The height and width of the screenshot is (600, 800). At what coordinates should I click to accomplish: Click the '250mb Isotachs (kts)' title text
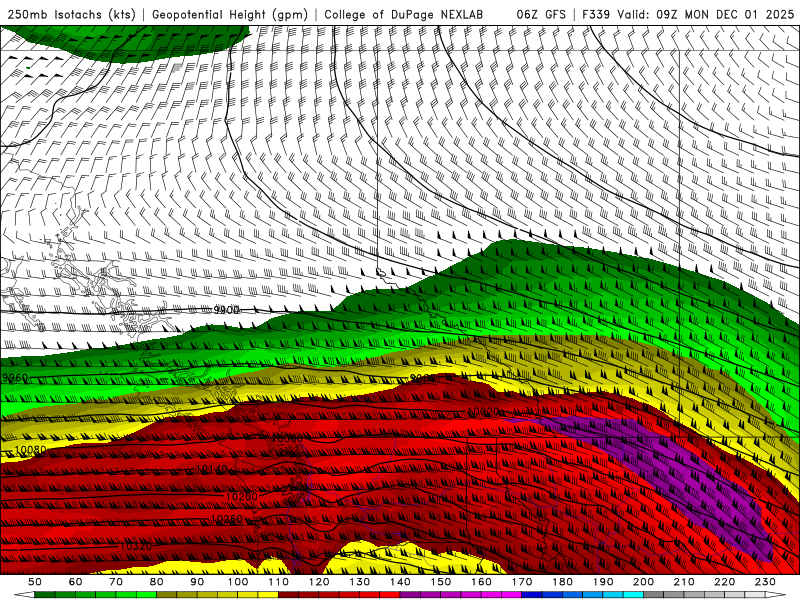click(x=71, y=14)
